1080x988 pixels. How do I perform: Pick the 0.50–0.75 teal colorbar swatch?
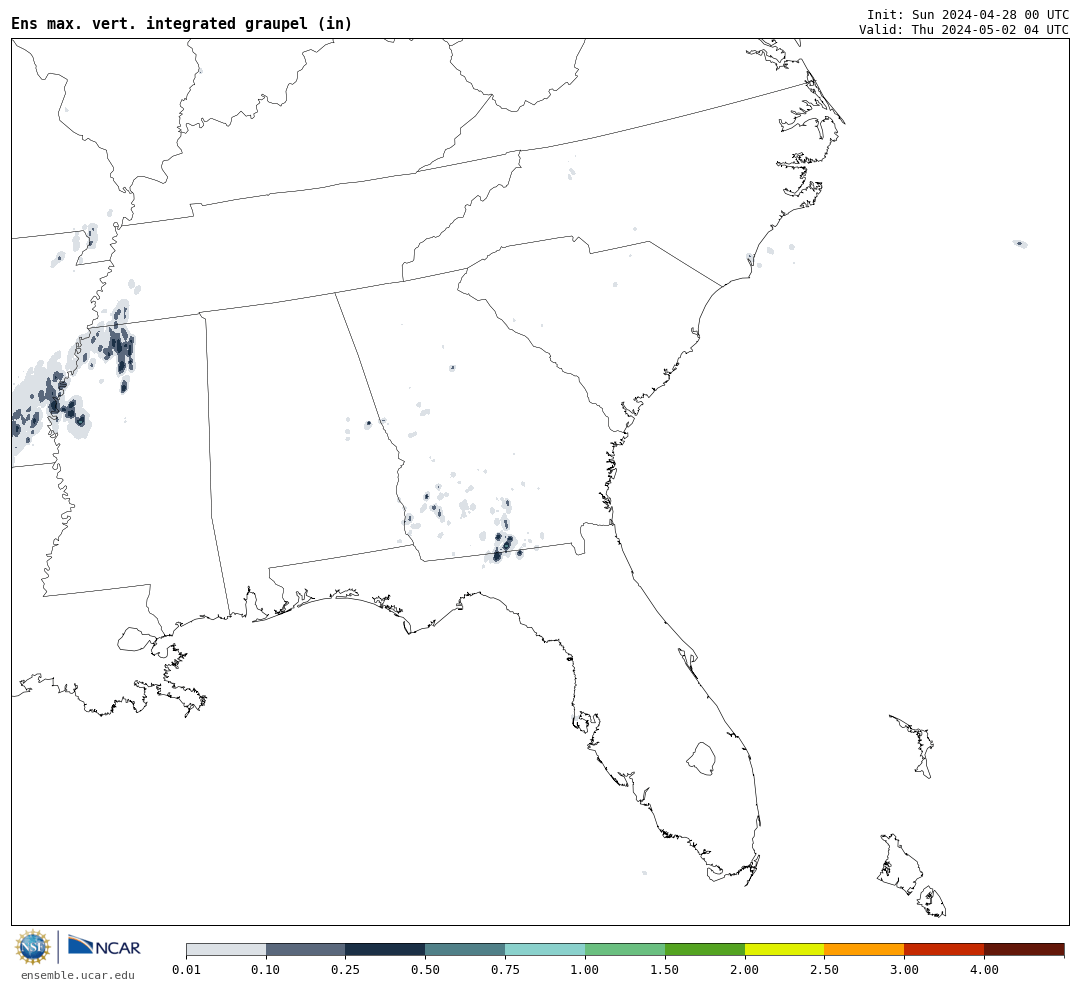pos(466,949)
